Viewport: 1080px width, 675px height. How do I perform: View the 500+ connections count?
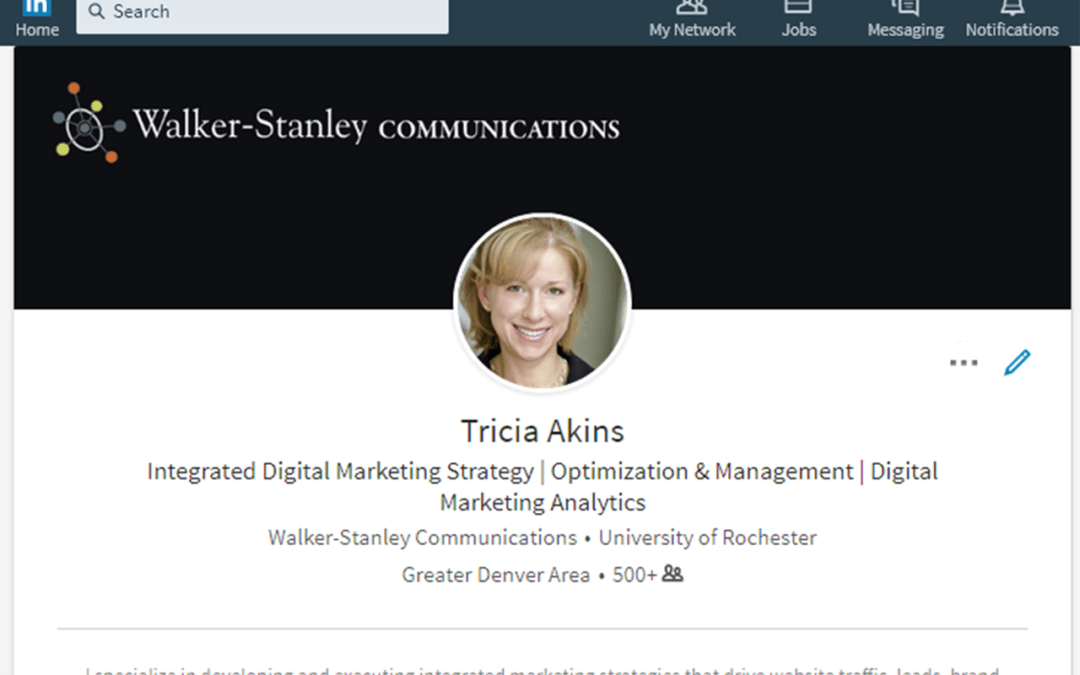[x=634, y=574]
